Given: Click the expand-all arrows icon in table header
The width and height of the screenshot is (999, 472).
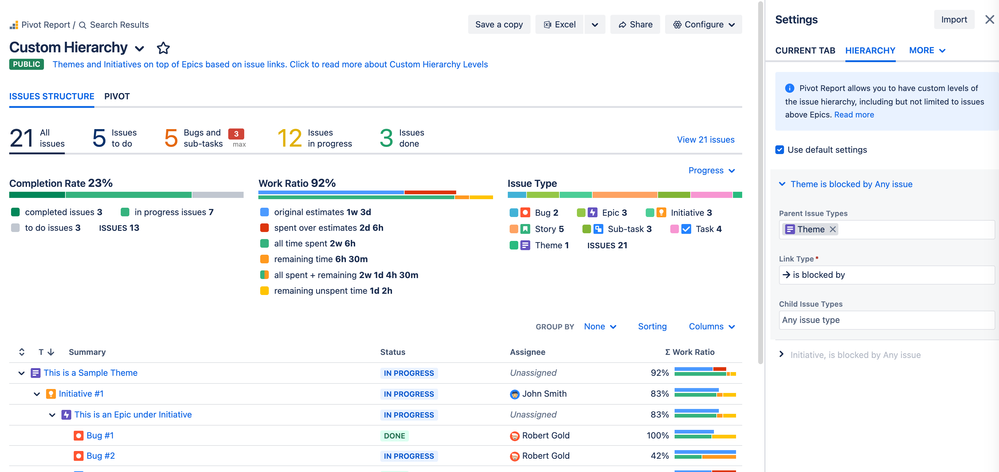Looking at the screenshot, I should pyautogui.click(x=22, y=352).
